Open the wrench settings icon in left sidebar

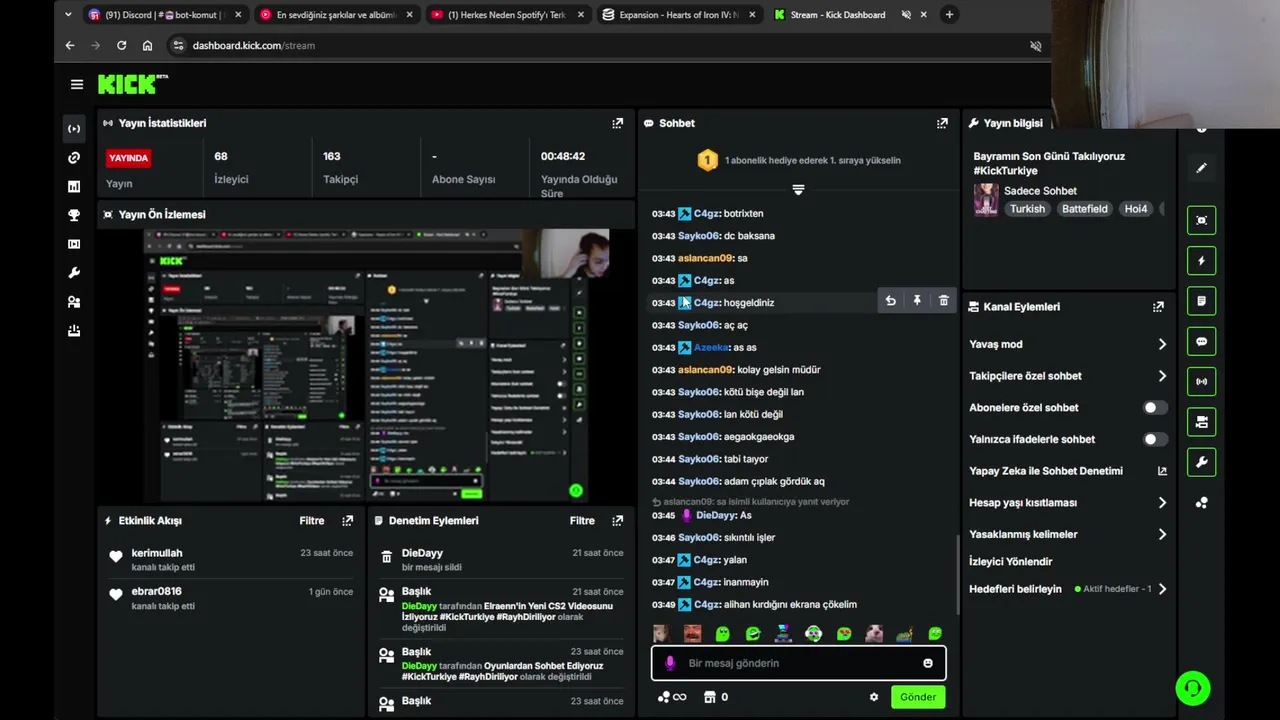click(74, 273)
